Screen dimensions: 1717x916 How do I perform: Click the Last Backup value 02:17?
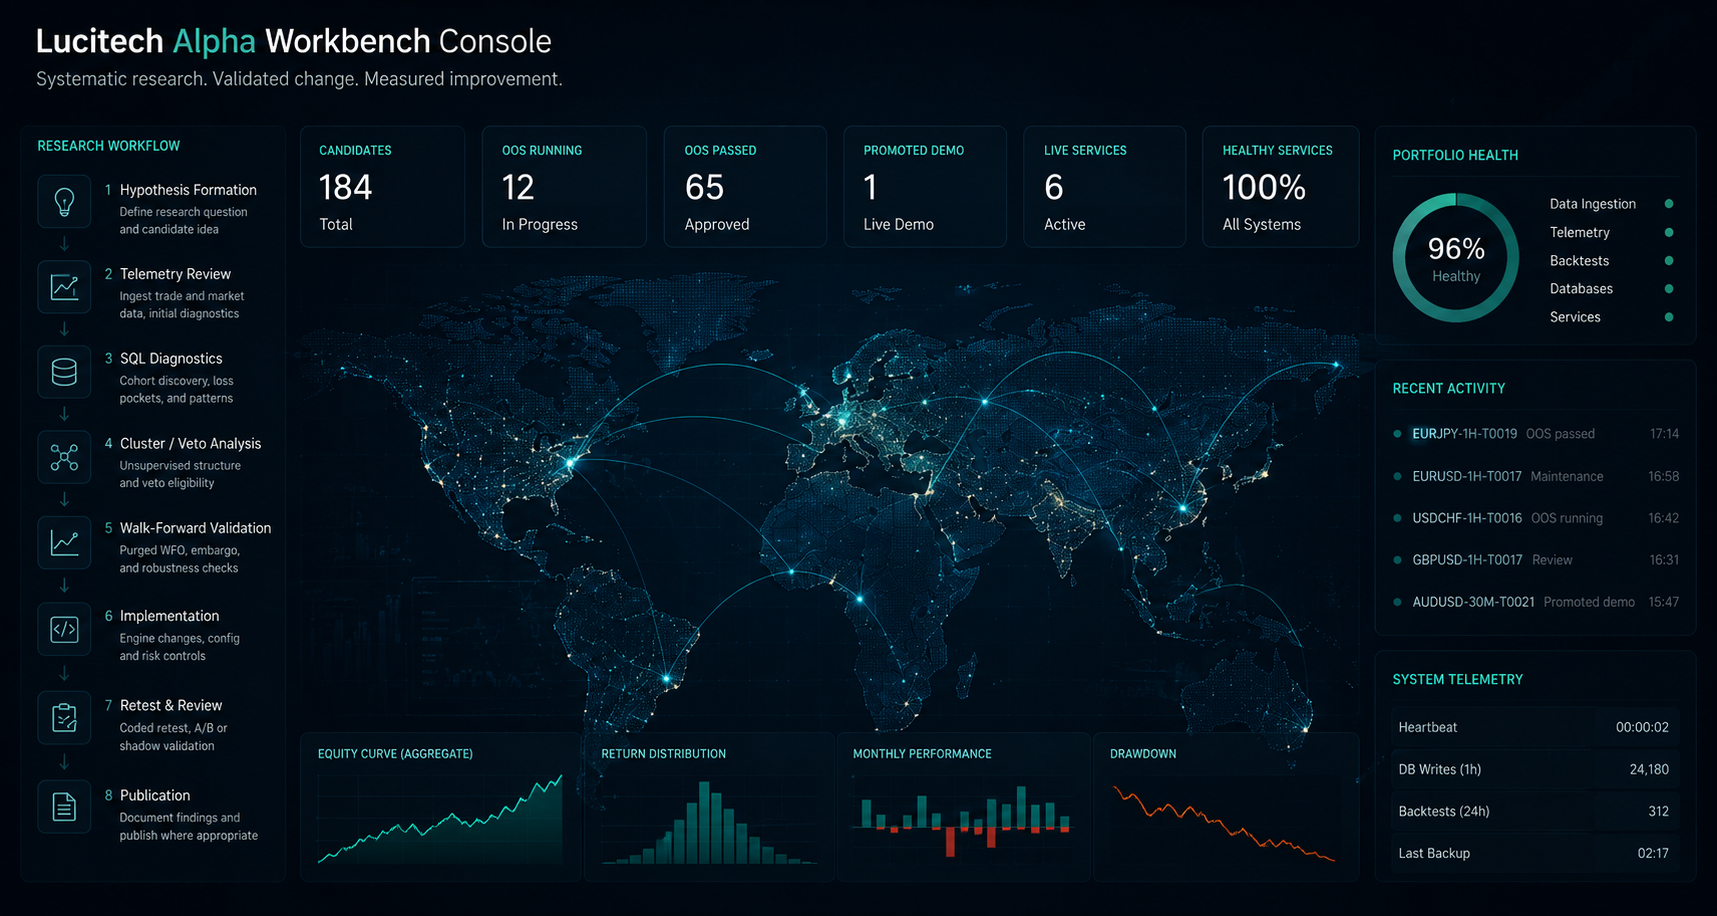[x=1653, y=854]
